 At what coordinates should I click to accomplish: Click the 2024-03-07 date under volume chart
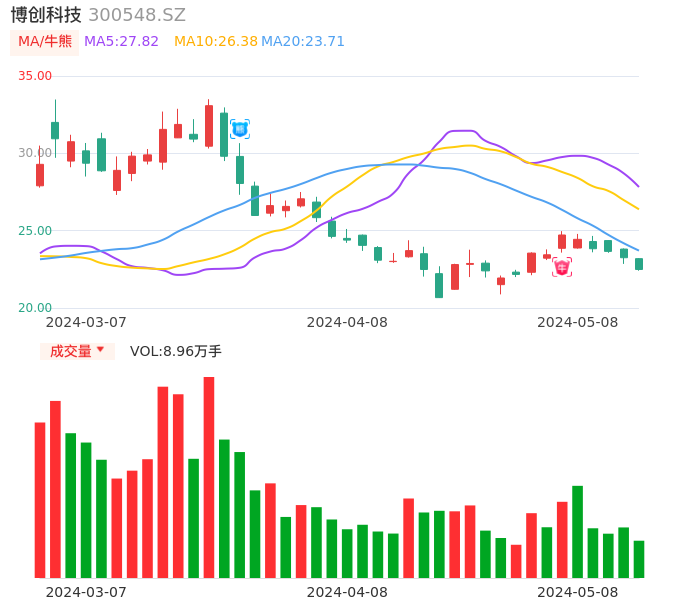tap(86, 592)
